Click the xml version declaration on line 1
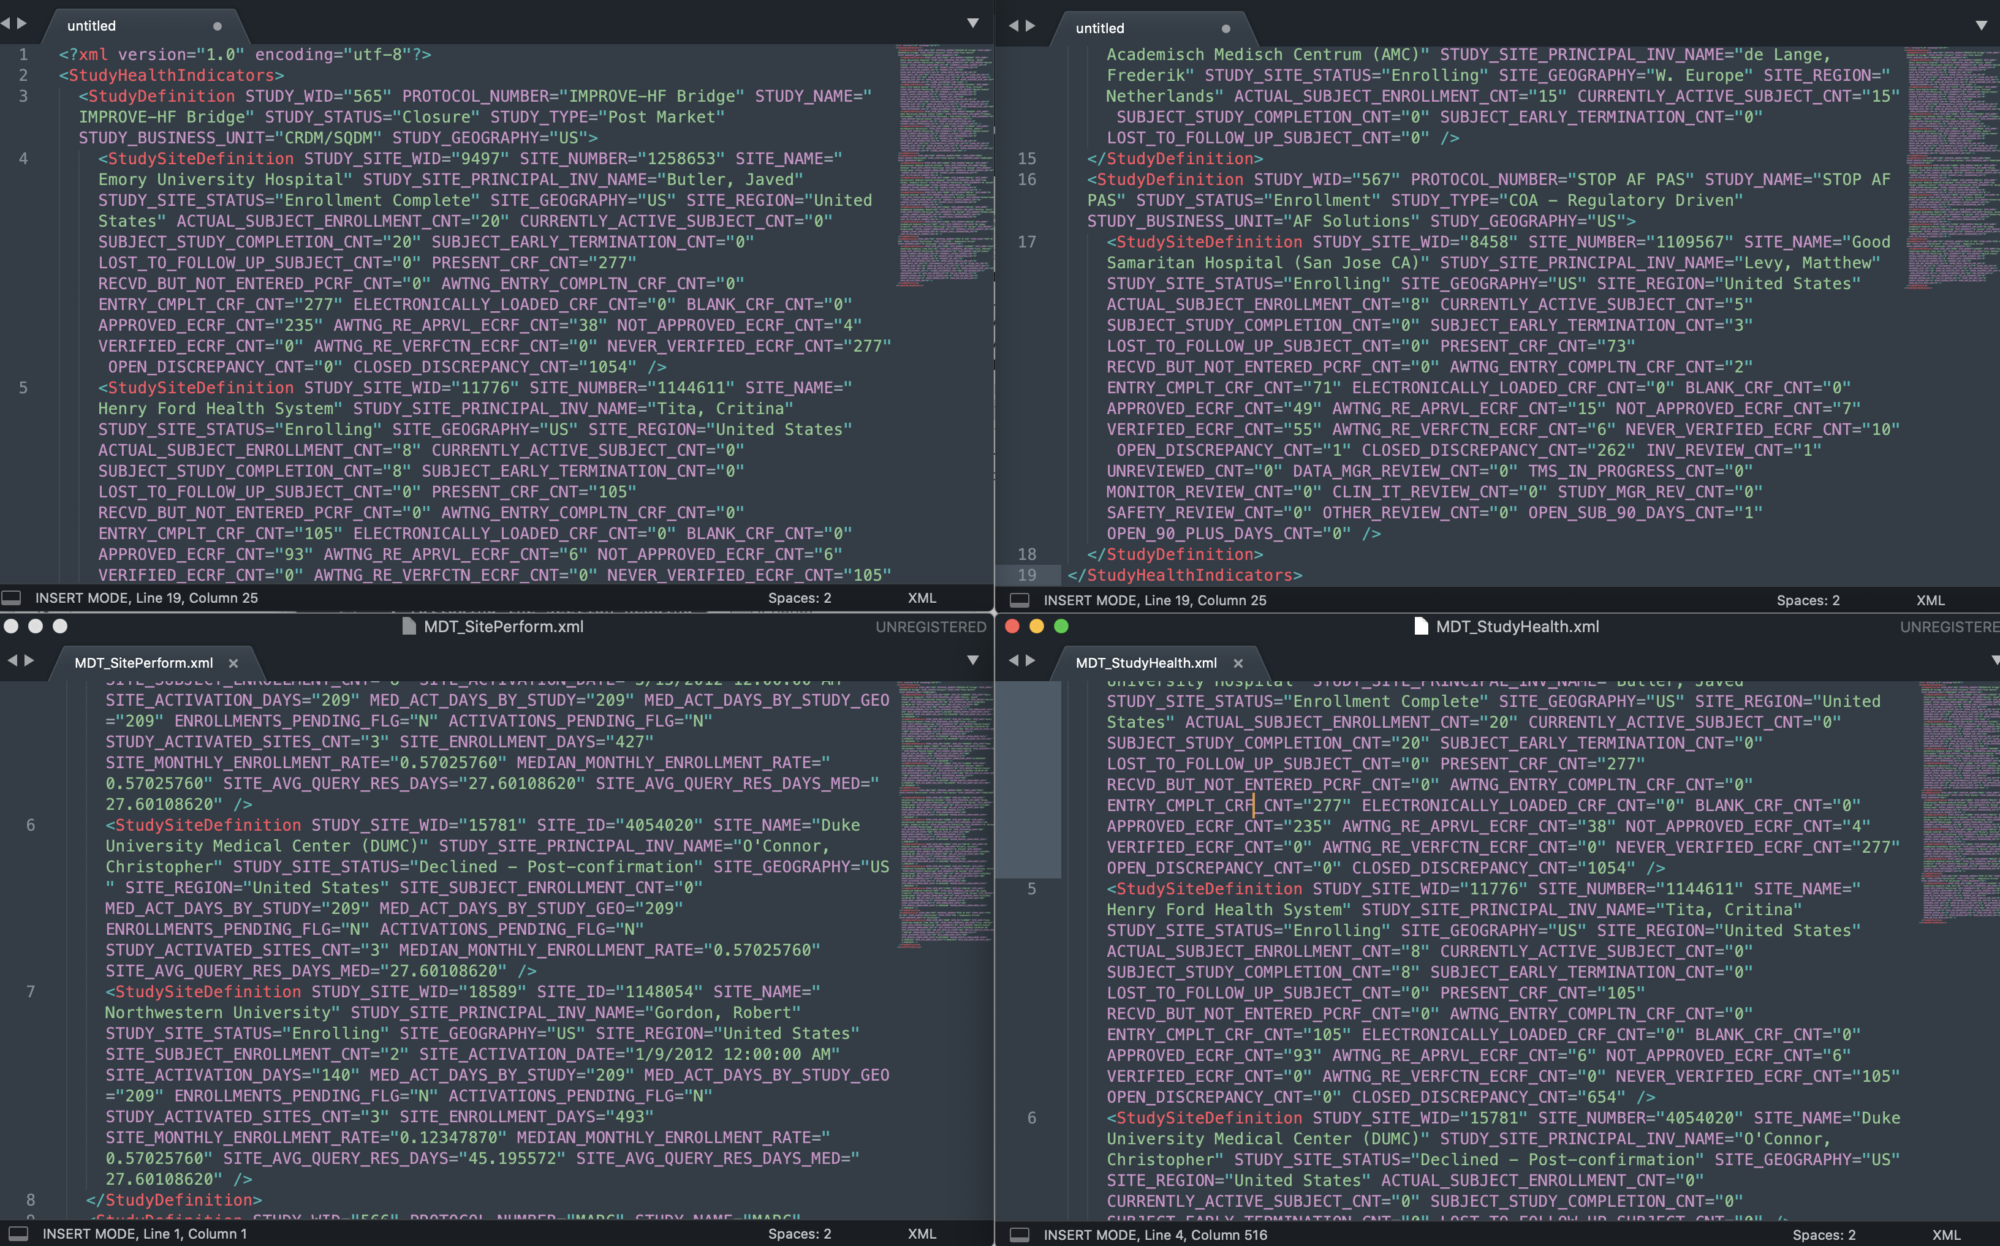 click(245, 54)
